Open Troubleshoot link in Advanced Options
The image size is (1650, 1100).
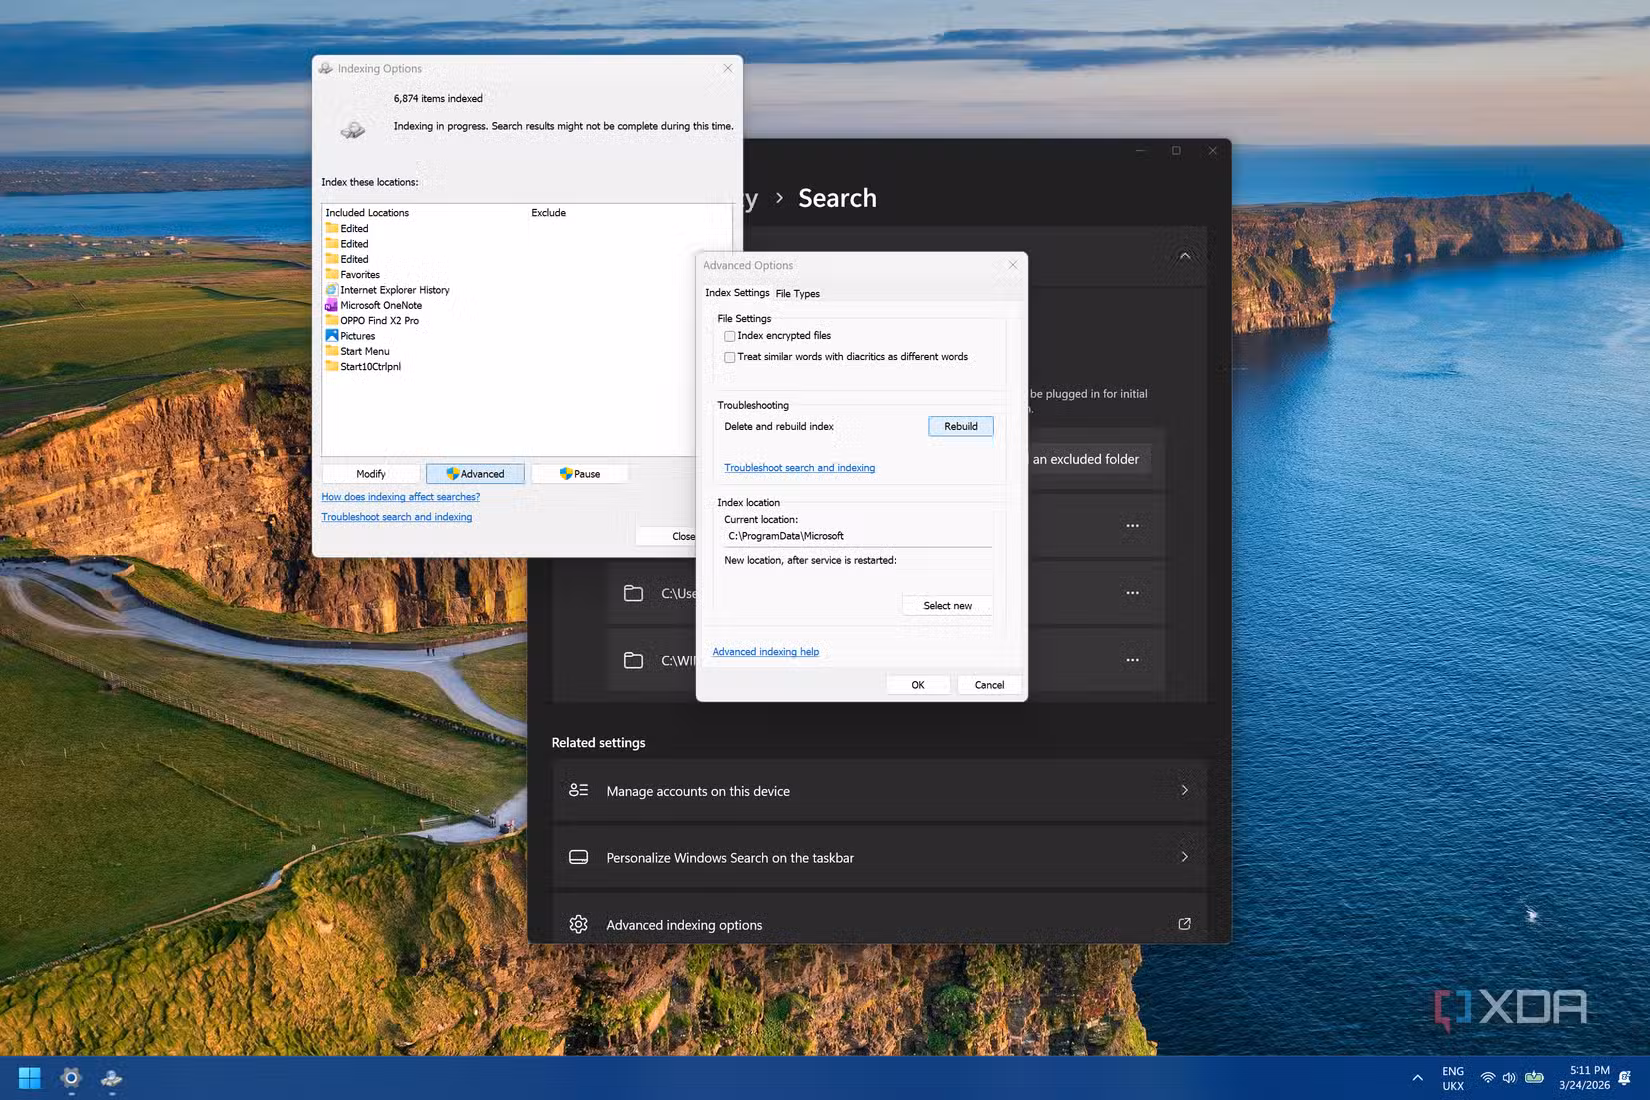coord(799,468)
